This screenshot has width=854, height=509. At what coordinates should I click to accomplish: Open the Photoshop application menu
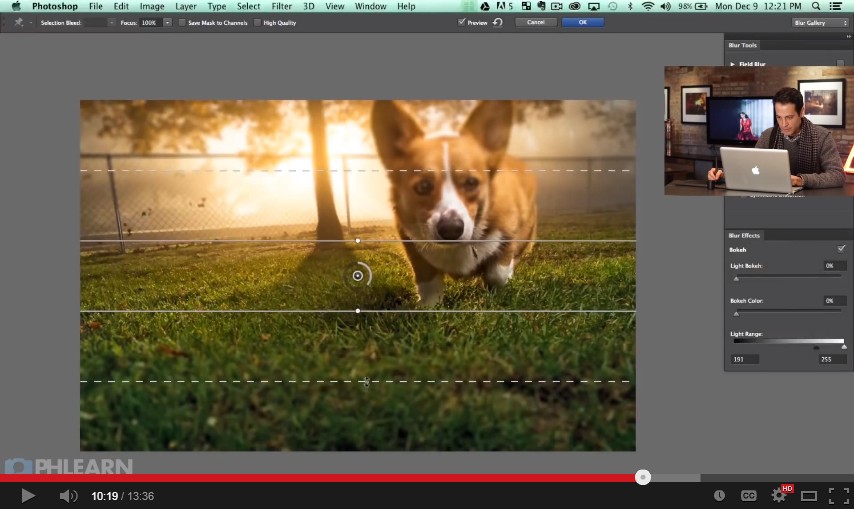pos(54,6)
